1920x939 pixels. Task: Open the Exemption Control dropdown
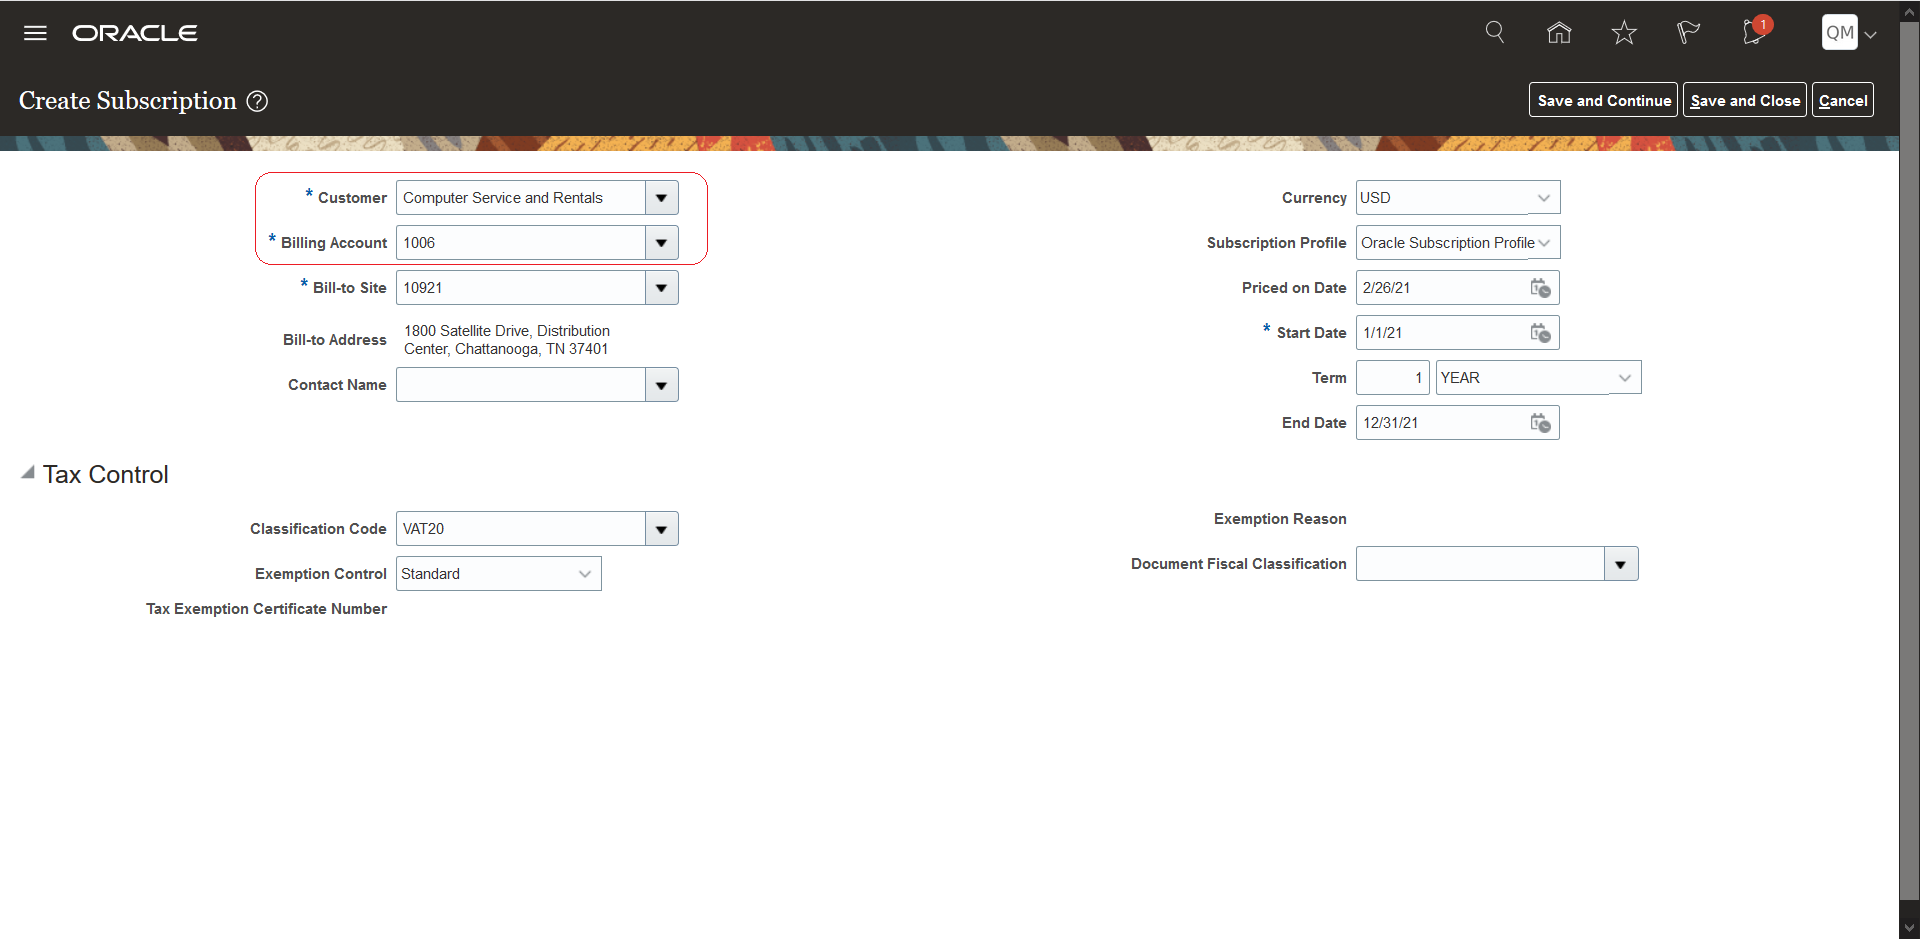tap(499, 574)
